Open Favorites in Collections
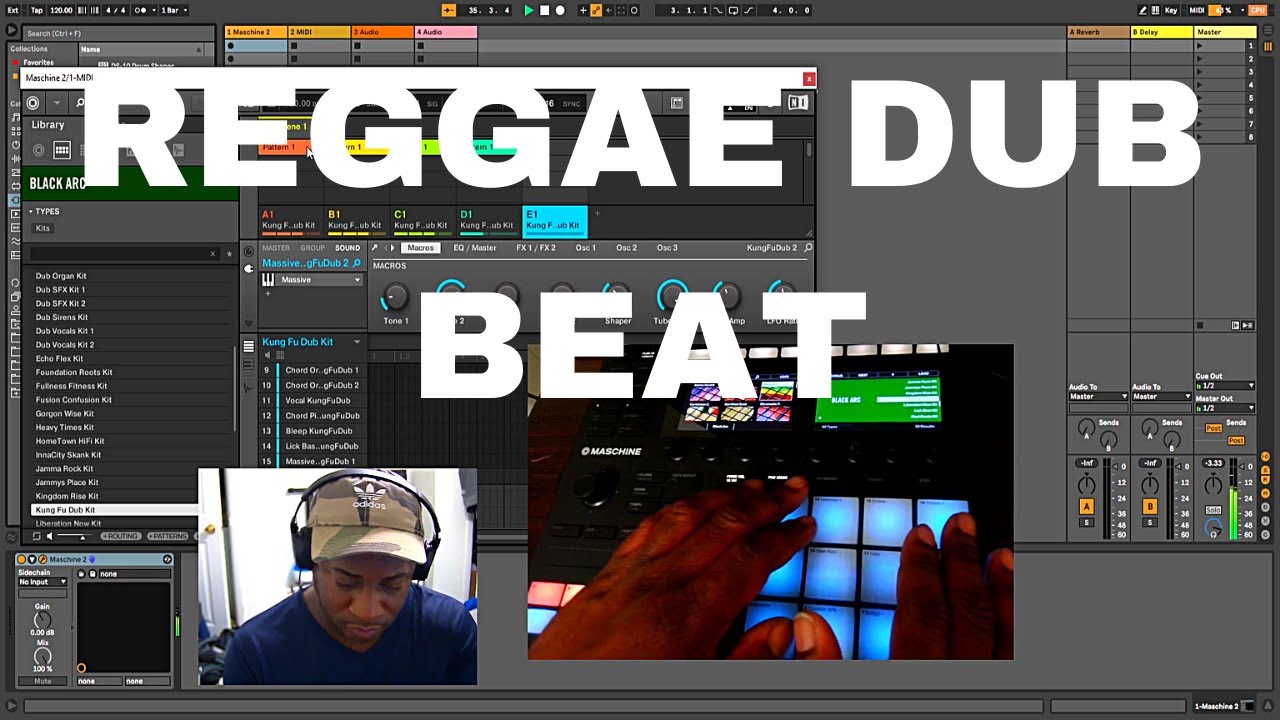The image size is (1280, 720). (x=38, y=62)
